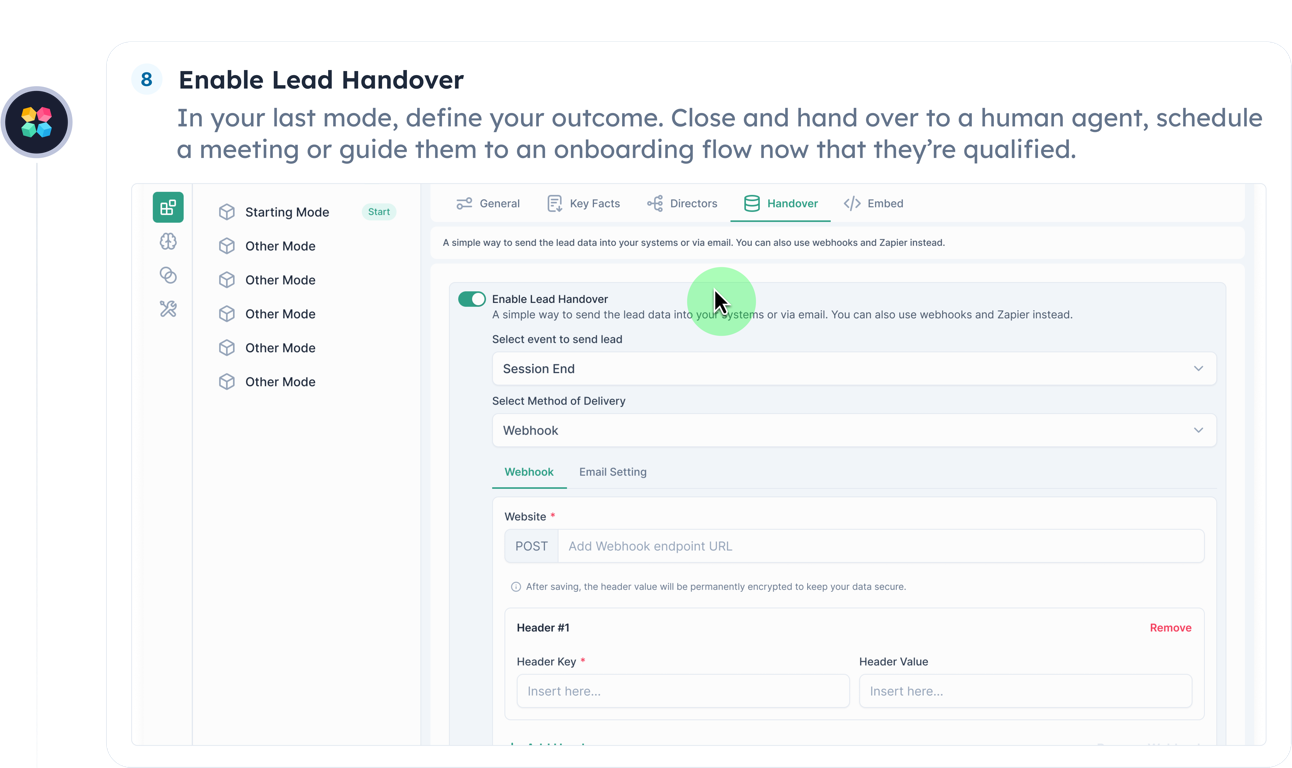This screenshot has height=768, width=1292.
Task: Select the Email Setting sub-tab
Action: pyautogui.click(x=613, y=472)
